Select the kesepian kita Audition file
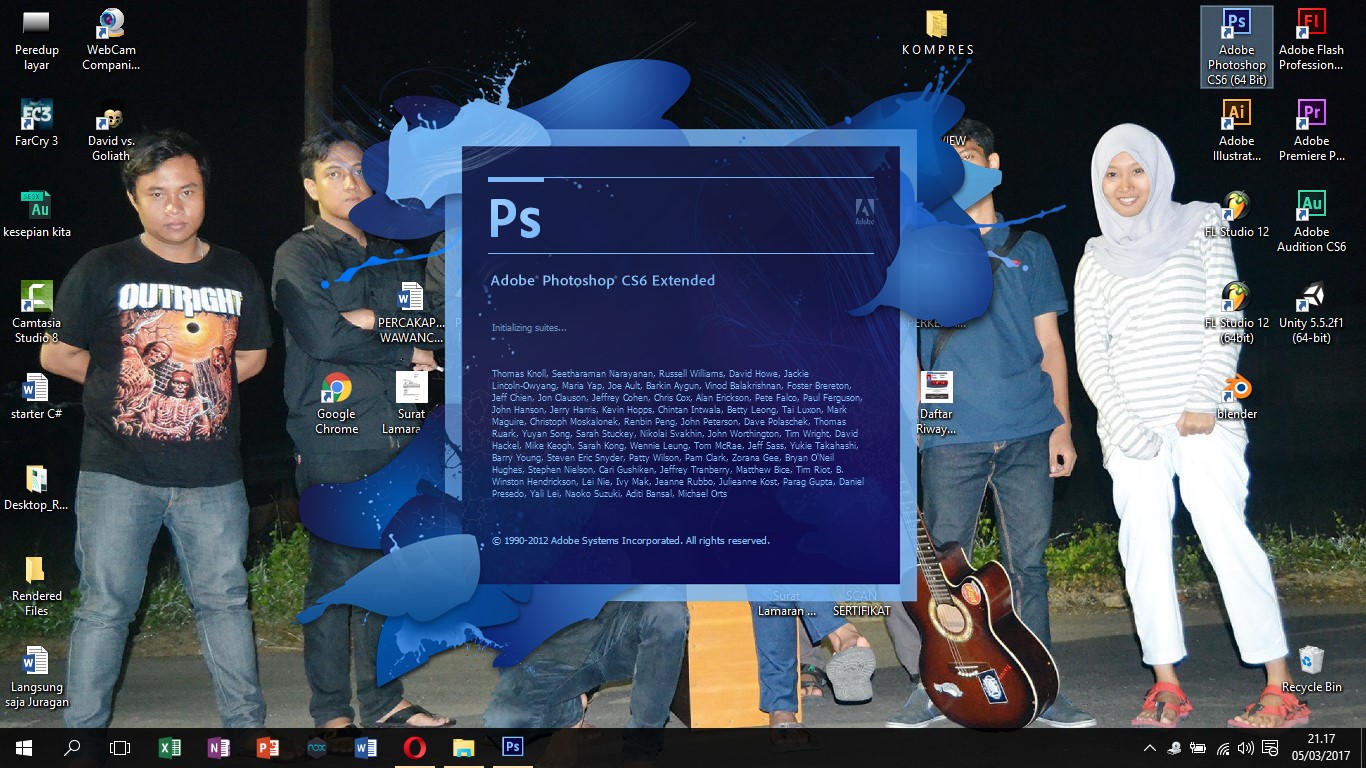 [37, 215]
